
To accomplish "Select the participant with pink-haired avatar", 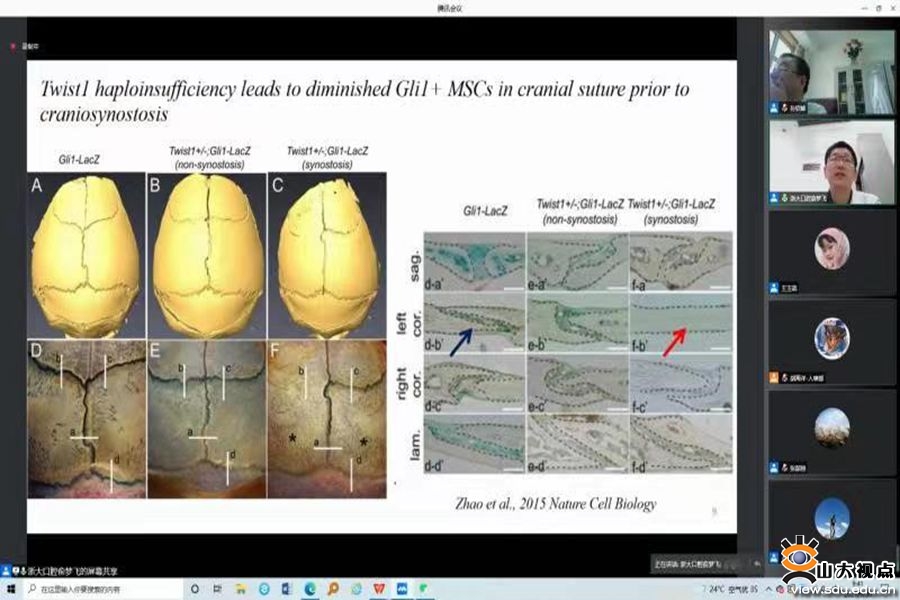I will pos(831,250).
